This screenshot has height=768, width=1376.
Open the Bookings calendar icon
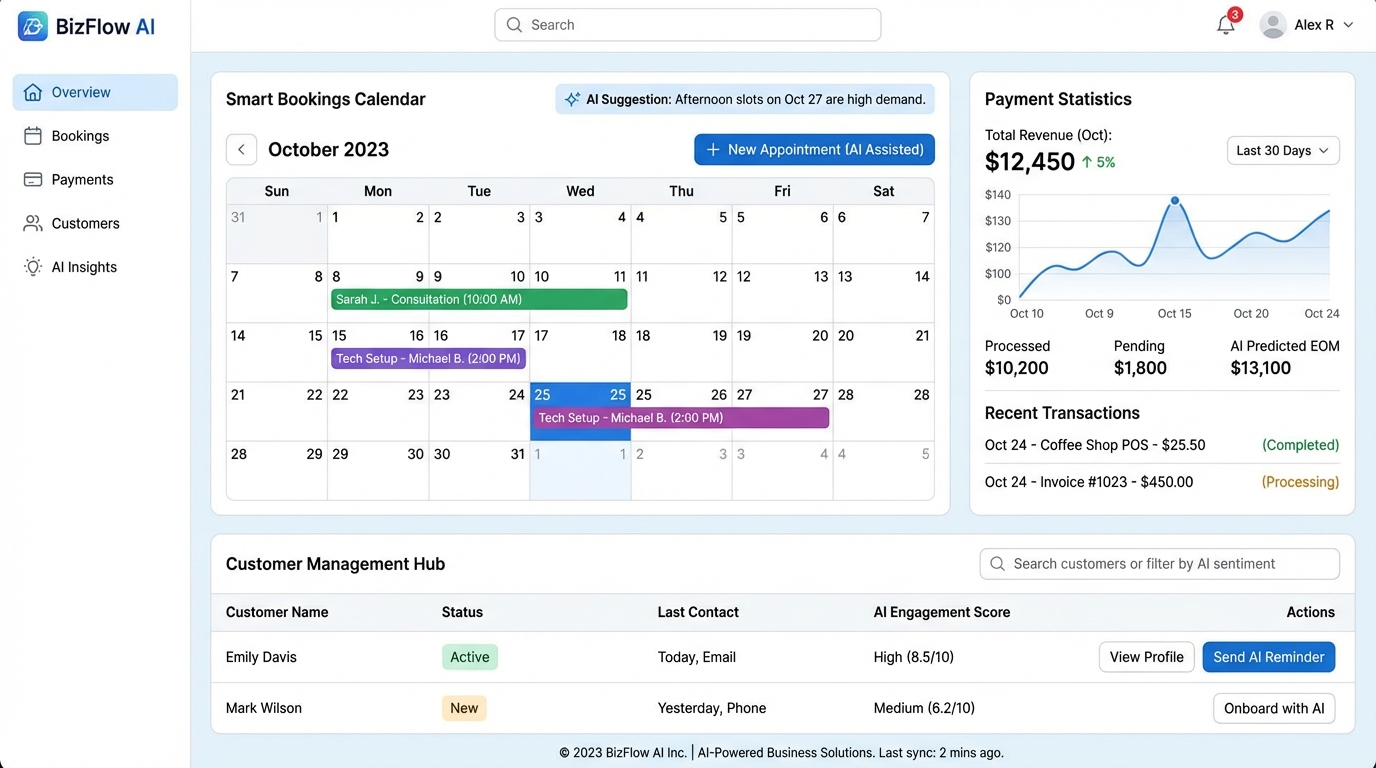(x=33, y=135)
